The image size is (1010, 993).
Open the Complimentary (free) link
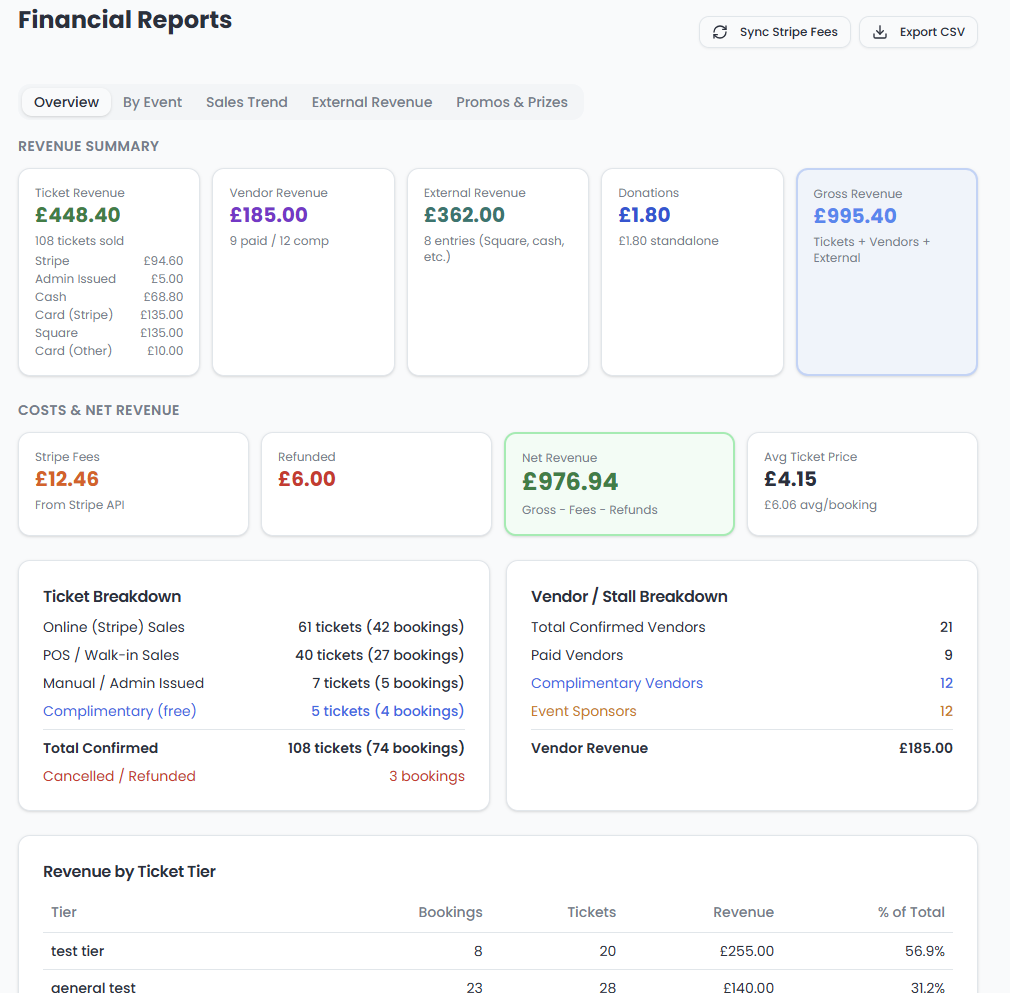[x=120, y=711]
